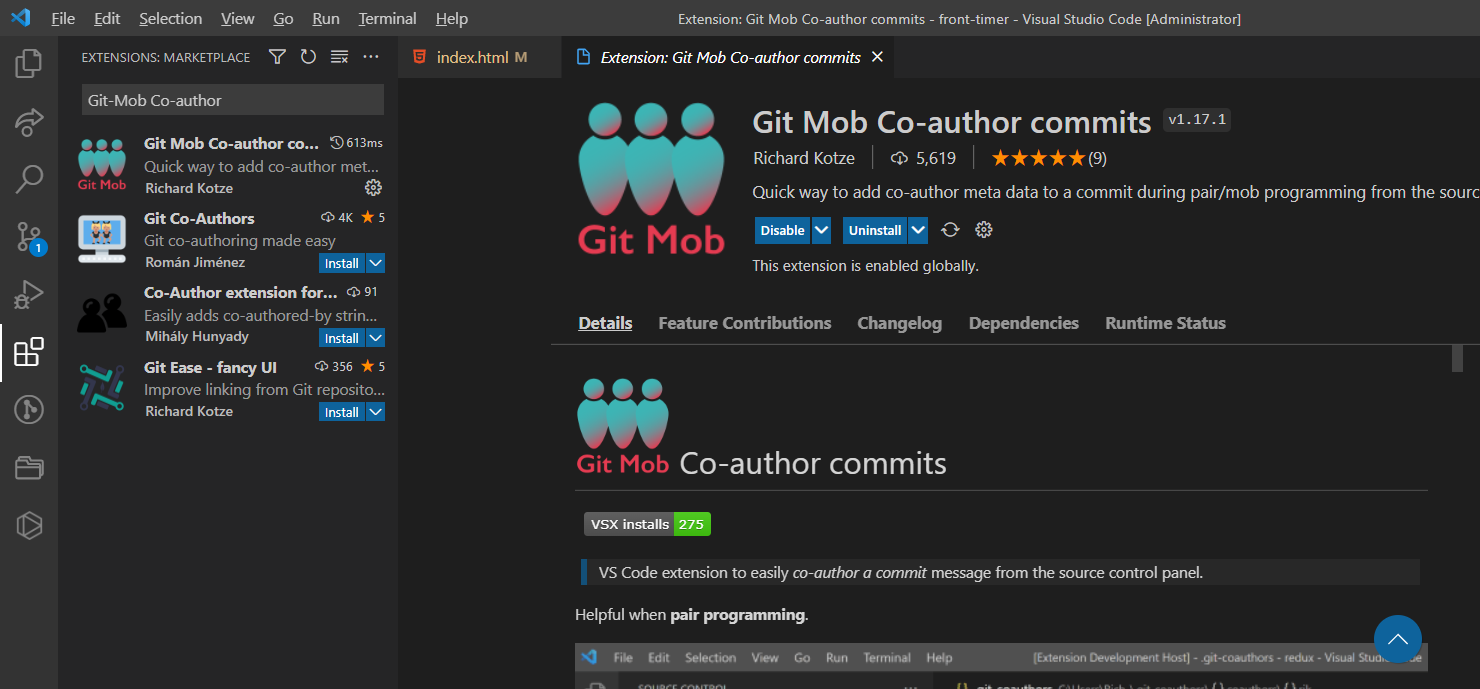Click the extensions search field
The image size is (1480, 689).
pos(233,100)
